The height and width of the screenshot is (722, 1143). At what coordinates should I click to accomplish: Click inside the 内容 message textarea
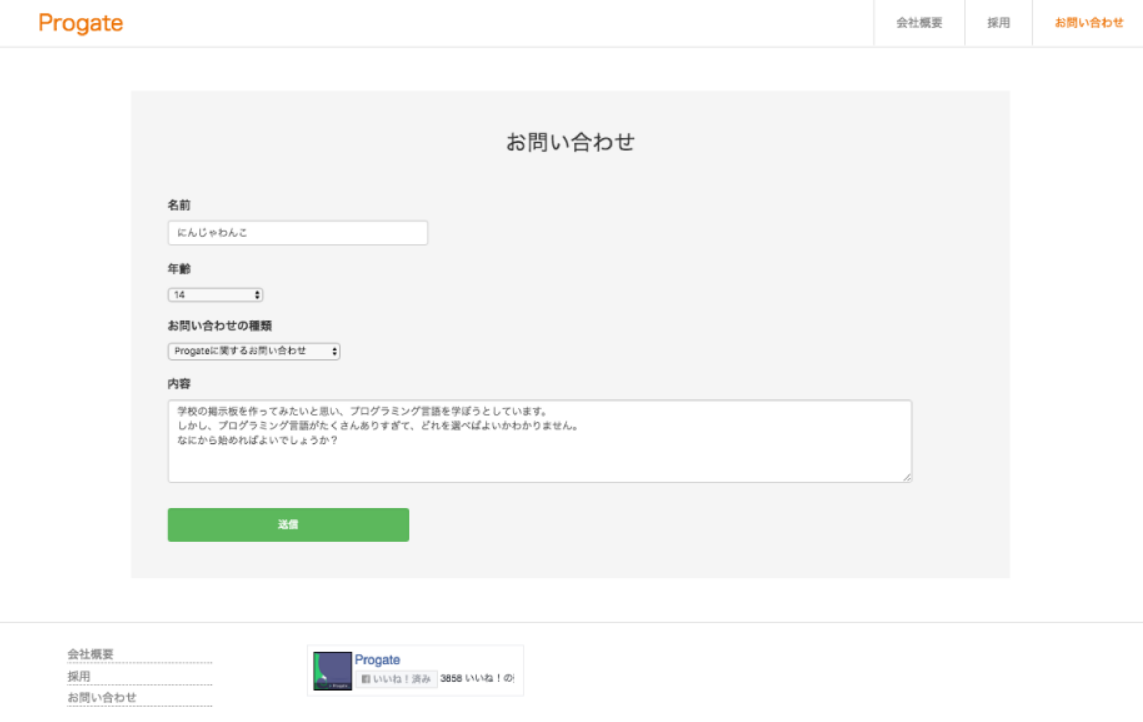(540, 440)
